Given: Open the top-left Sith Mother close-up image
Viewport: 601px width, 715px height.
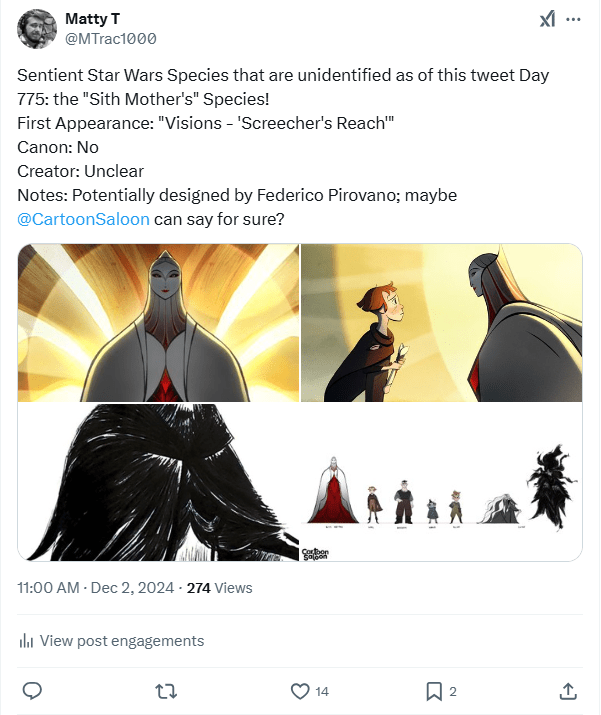Looking at the screenshot, I should click(159, 323).
